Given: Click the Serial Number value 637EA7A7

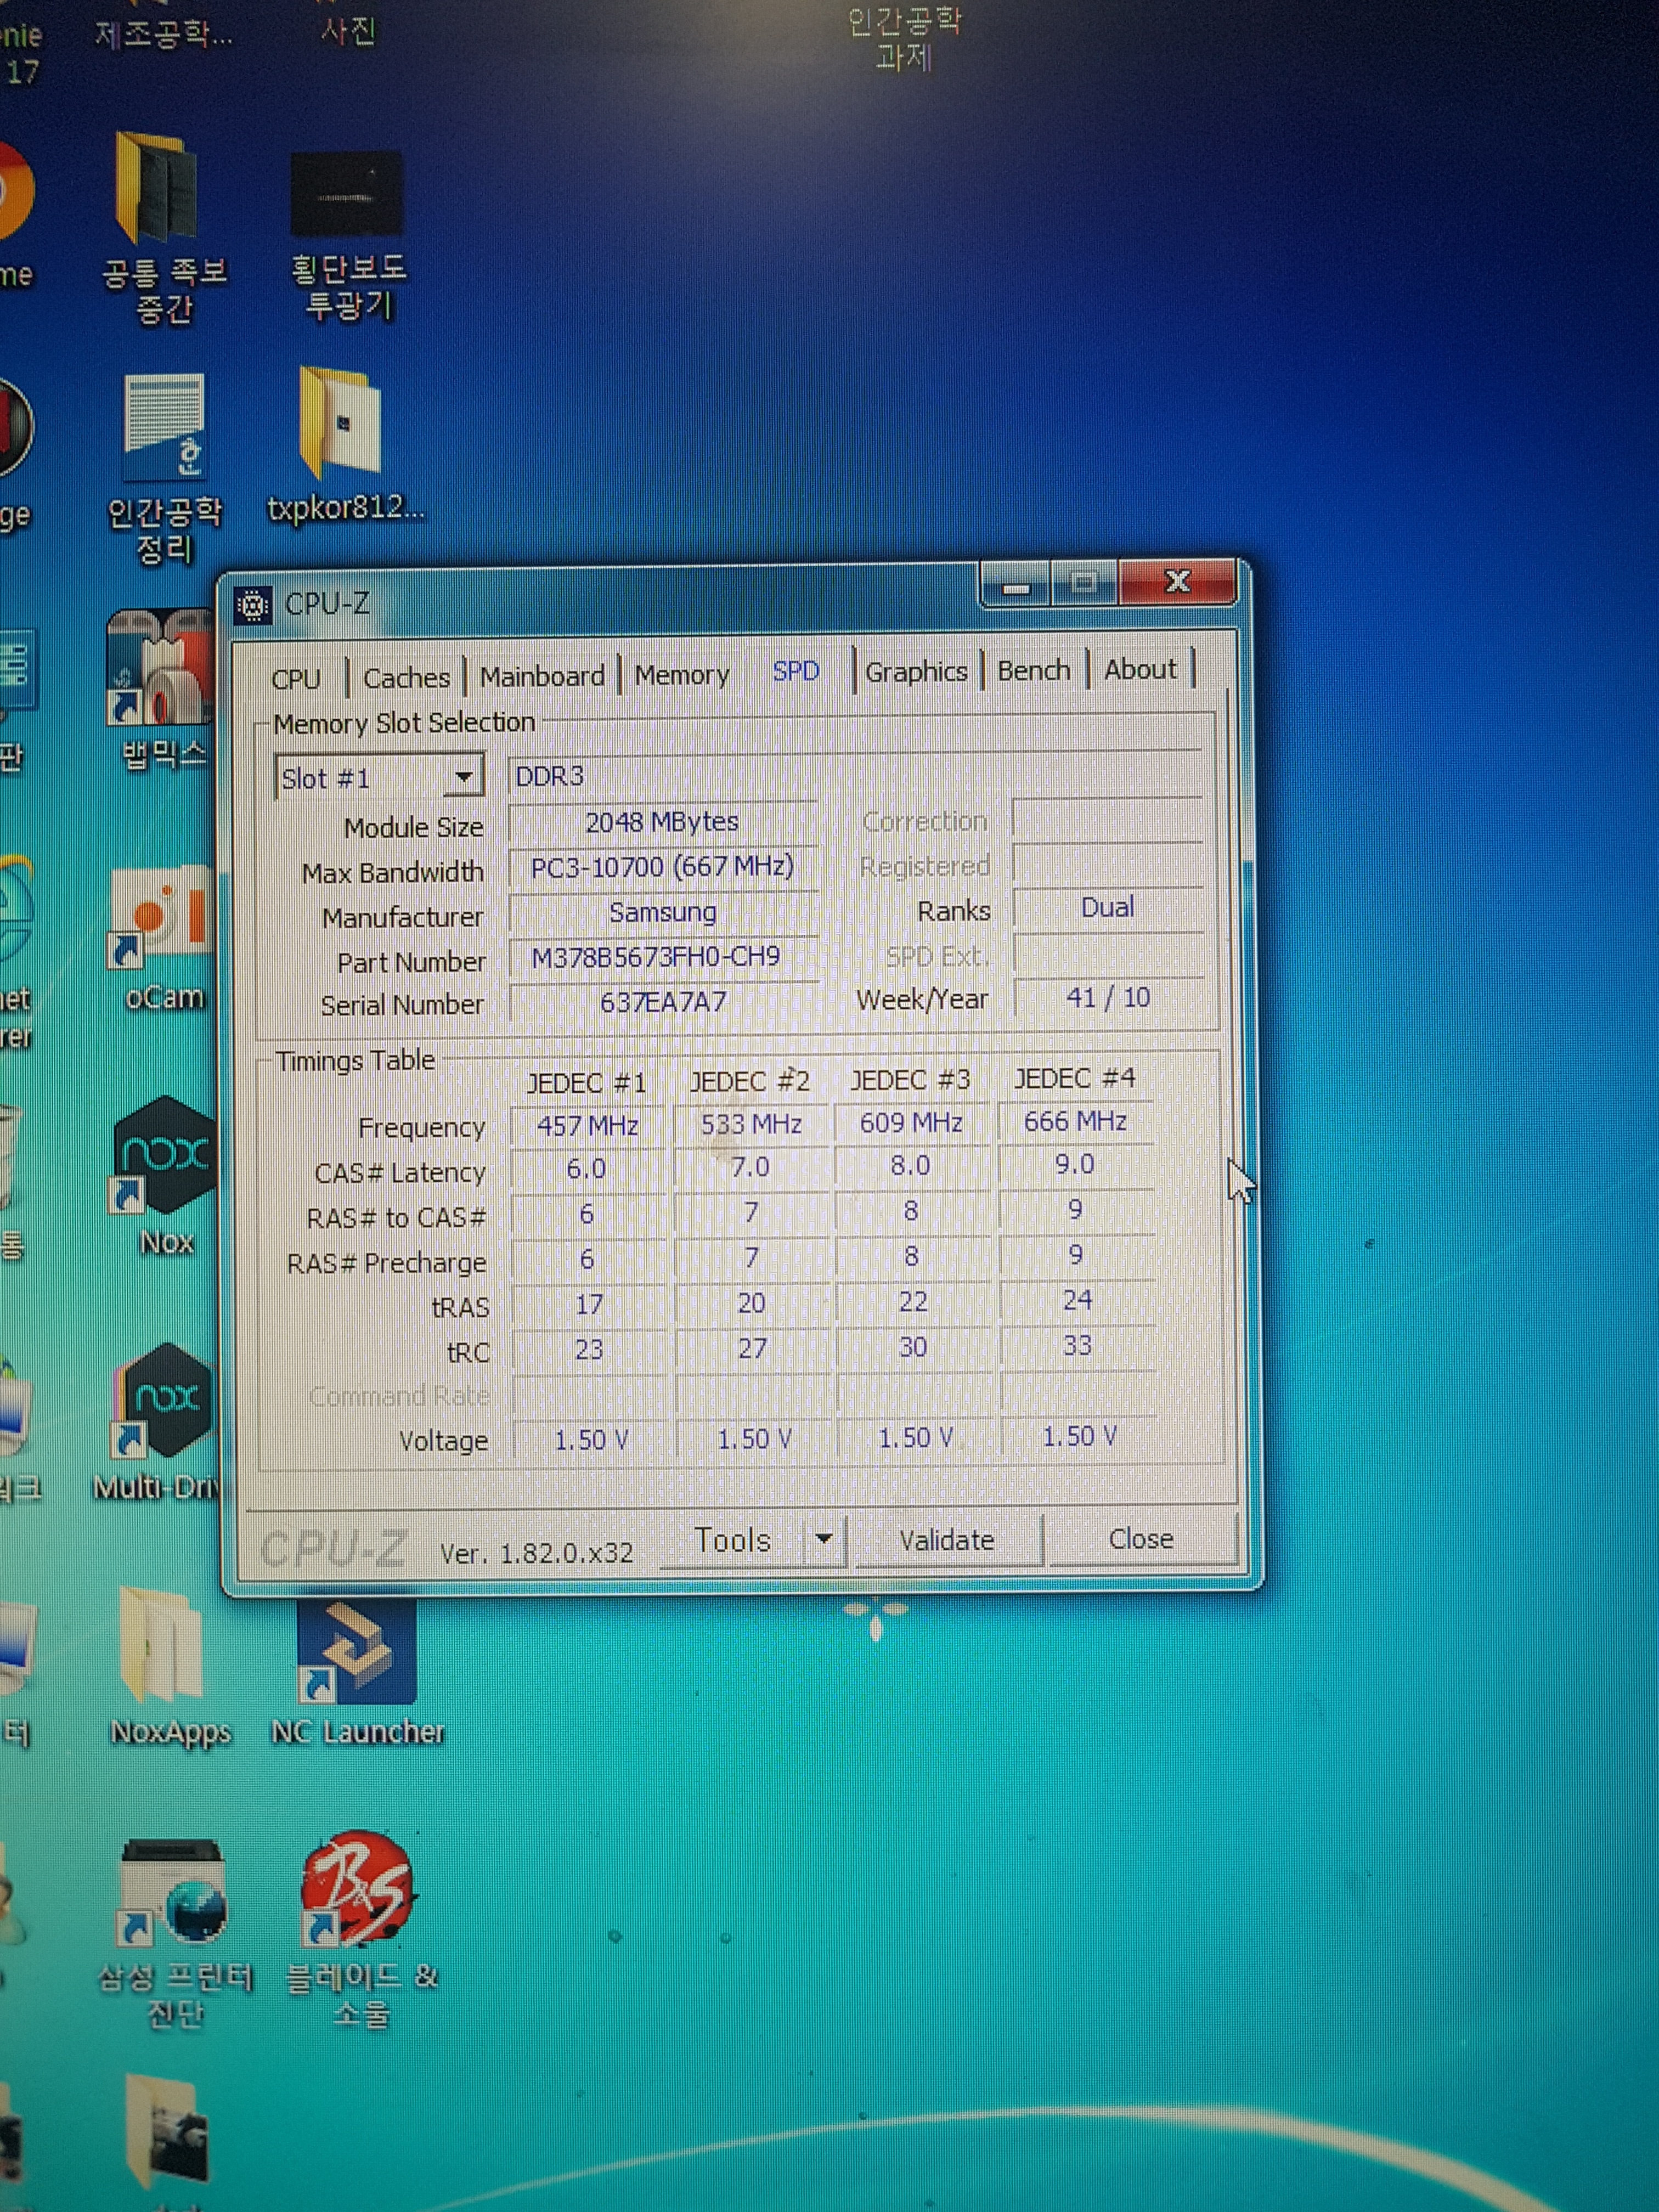Looking at the screenshot, I should (663, 1002).
